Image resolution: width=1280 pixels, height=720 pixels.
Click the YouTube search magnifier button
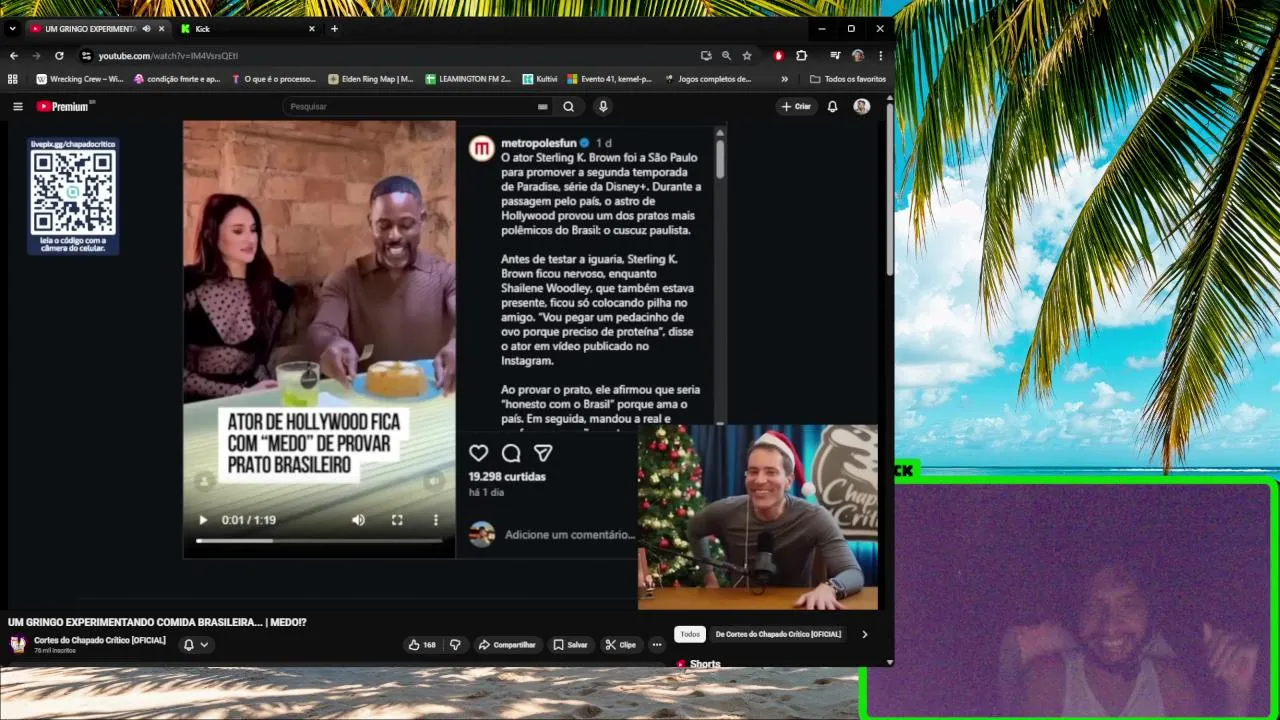(x=568, y=106)
